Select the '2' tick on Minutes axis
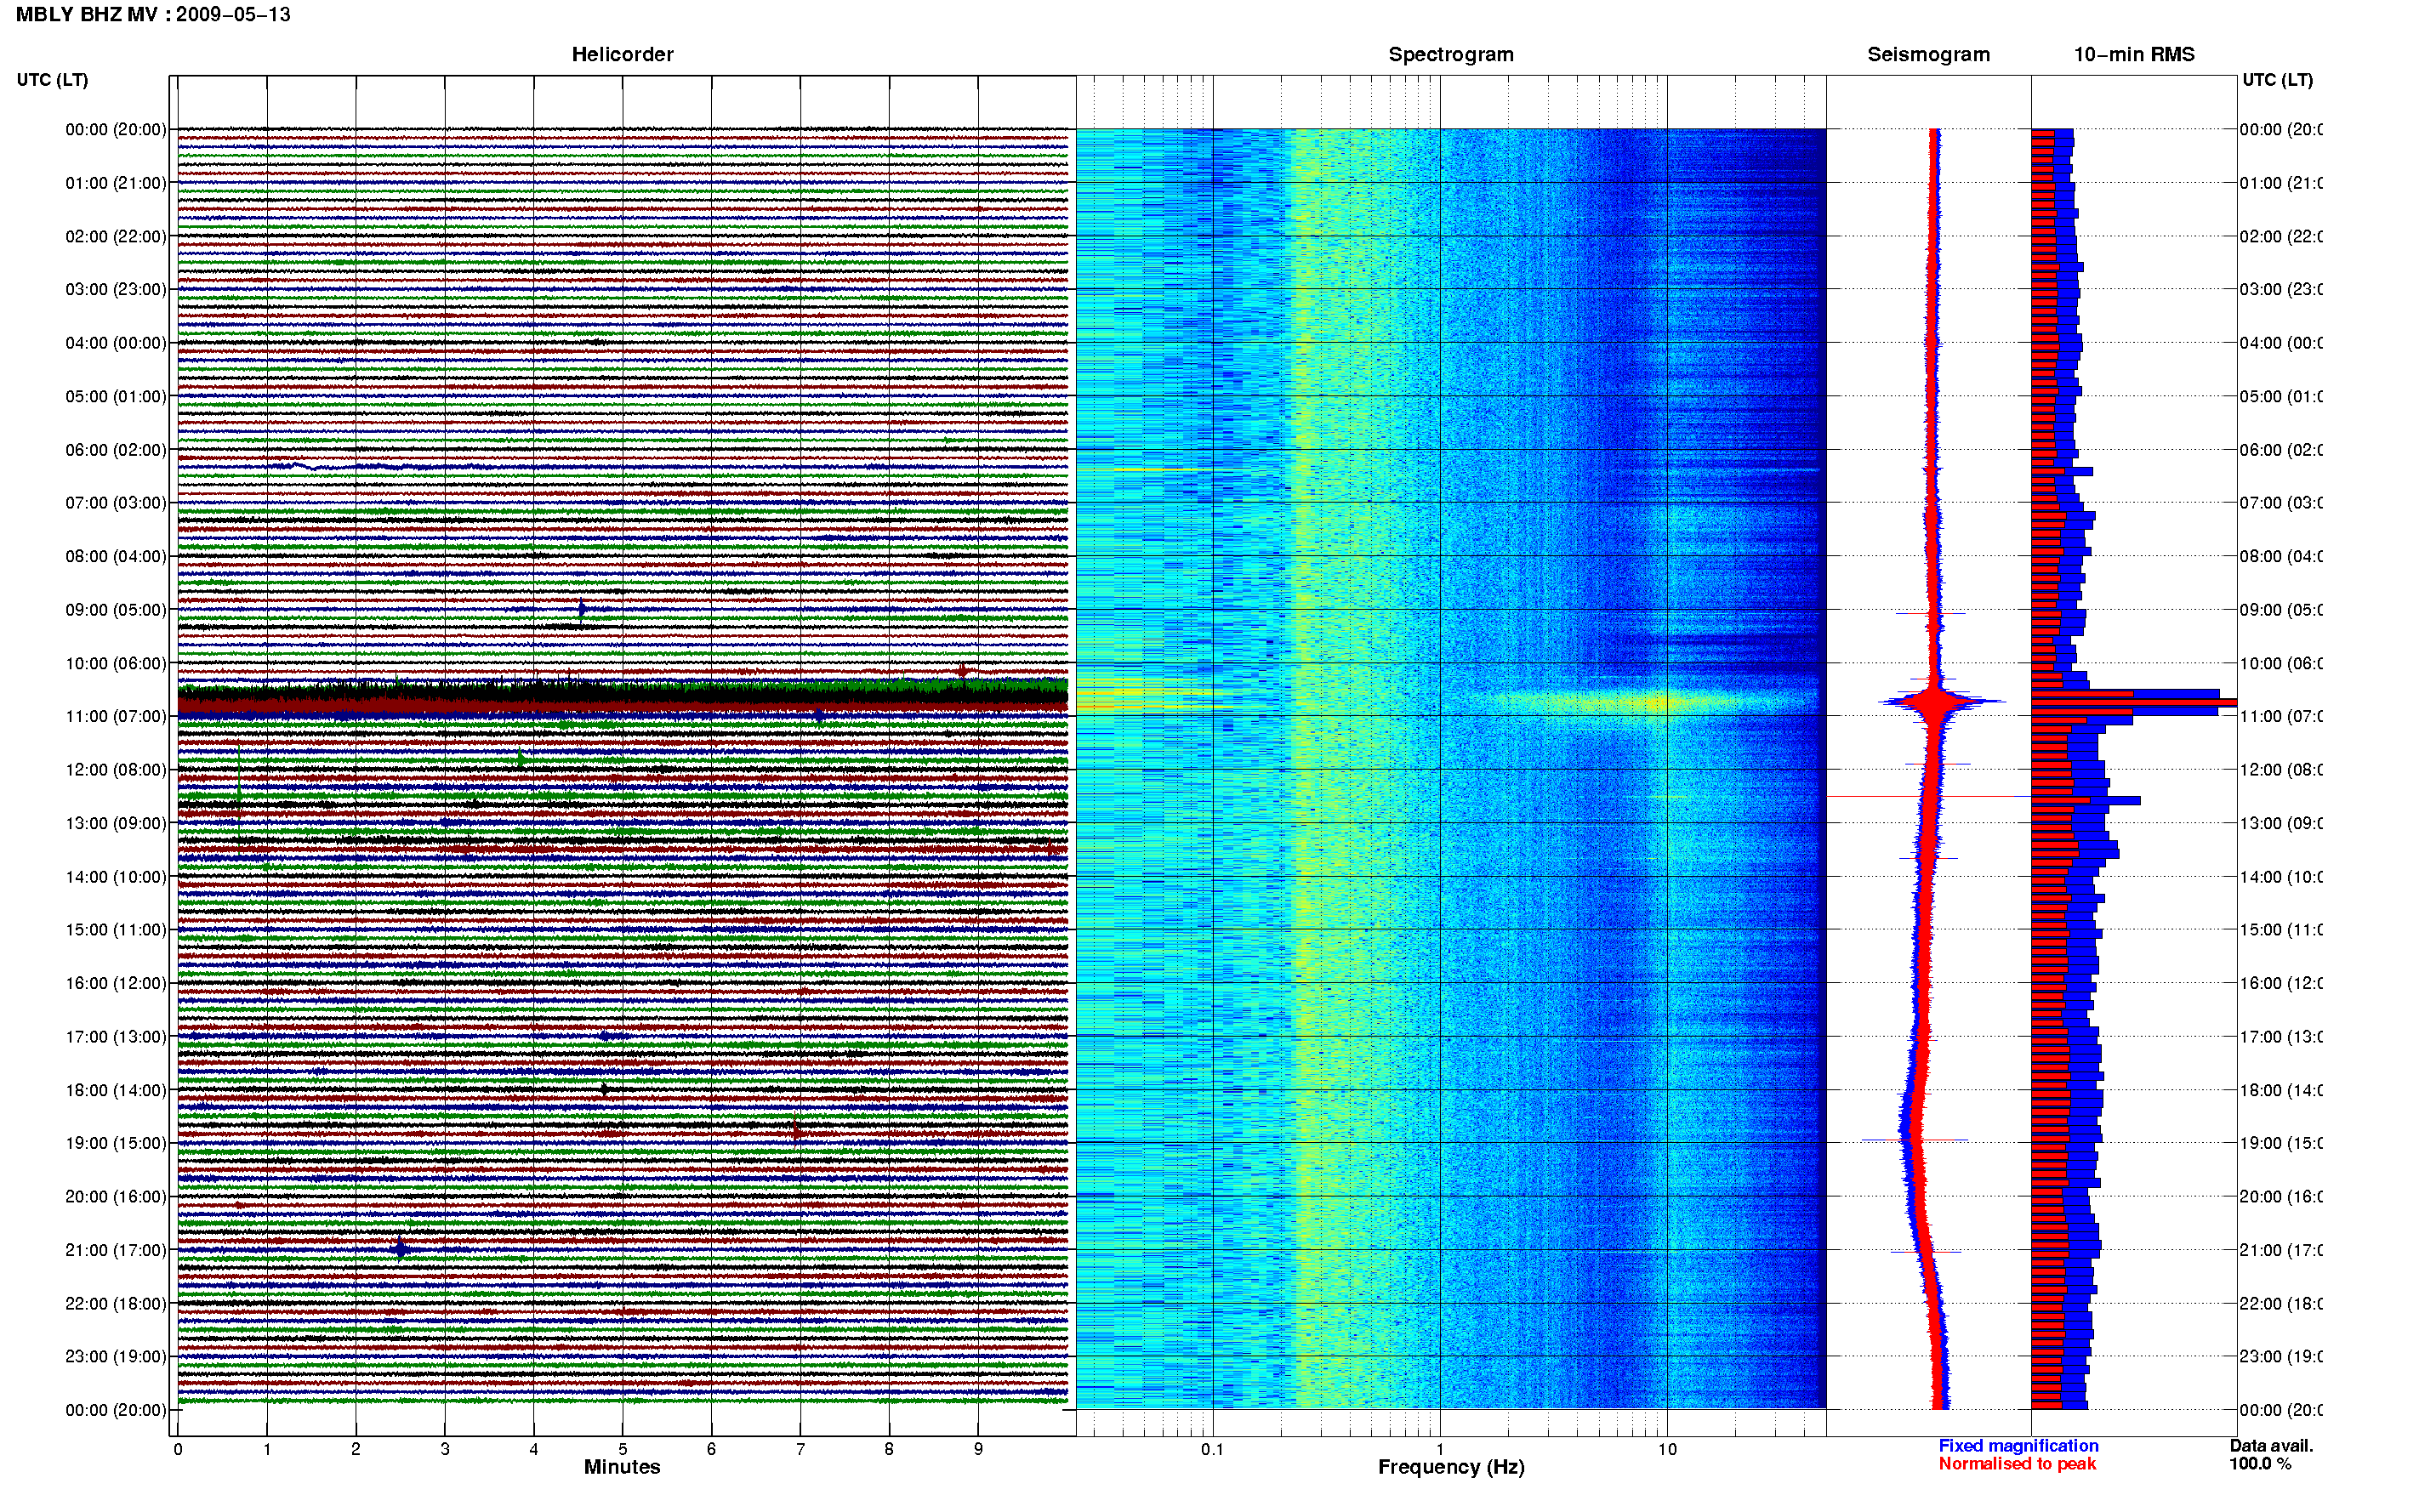 356,1449
